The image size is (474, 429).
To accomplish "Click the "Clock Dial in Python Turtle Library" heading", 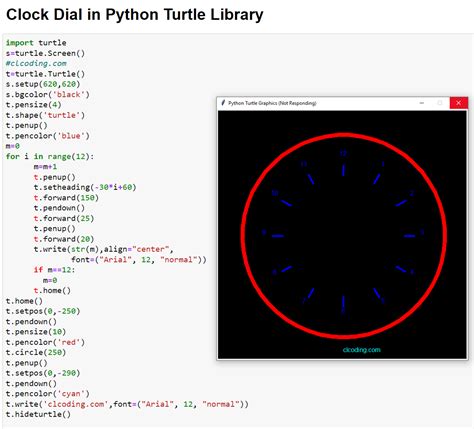I will click(135, 15).
